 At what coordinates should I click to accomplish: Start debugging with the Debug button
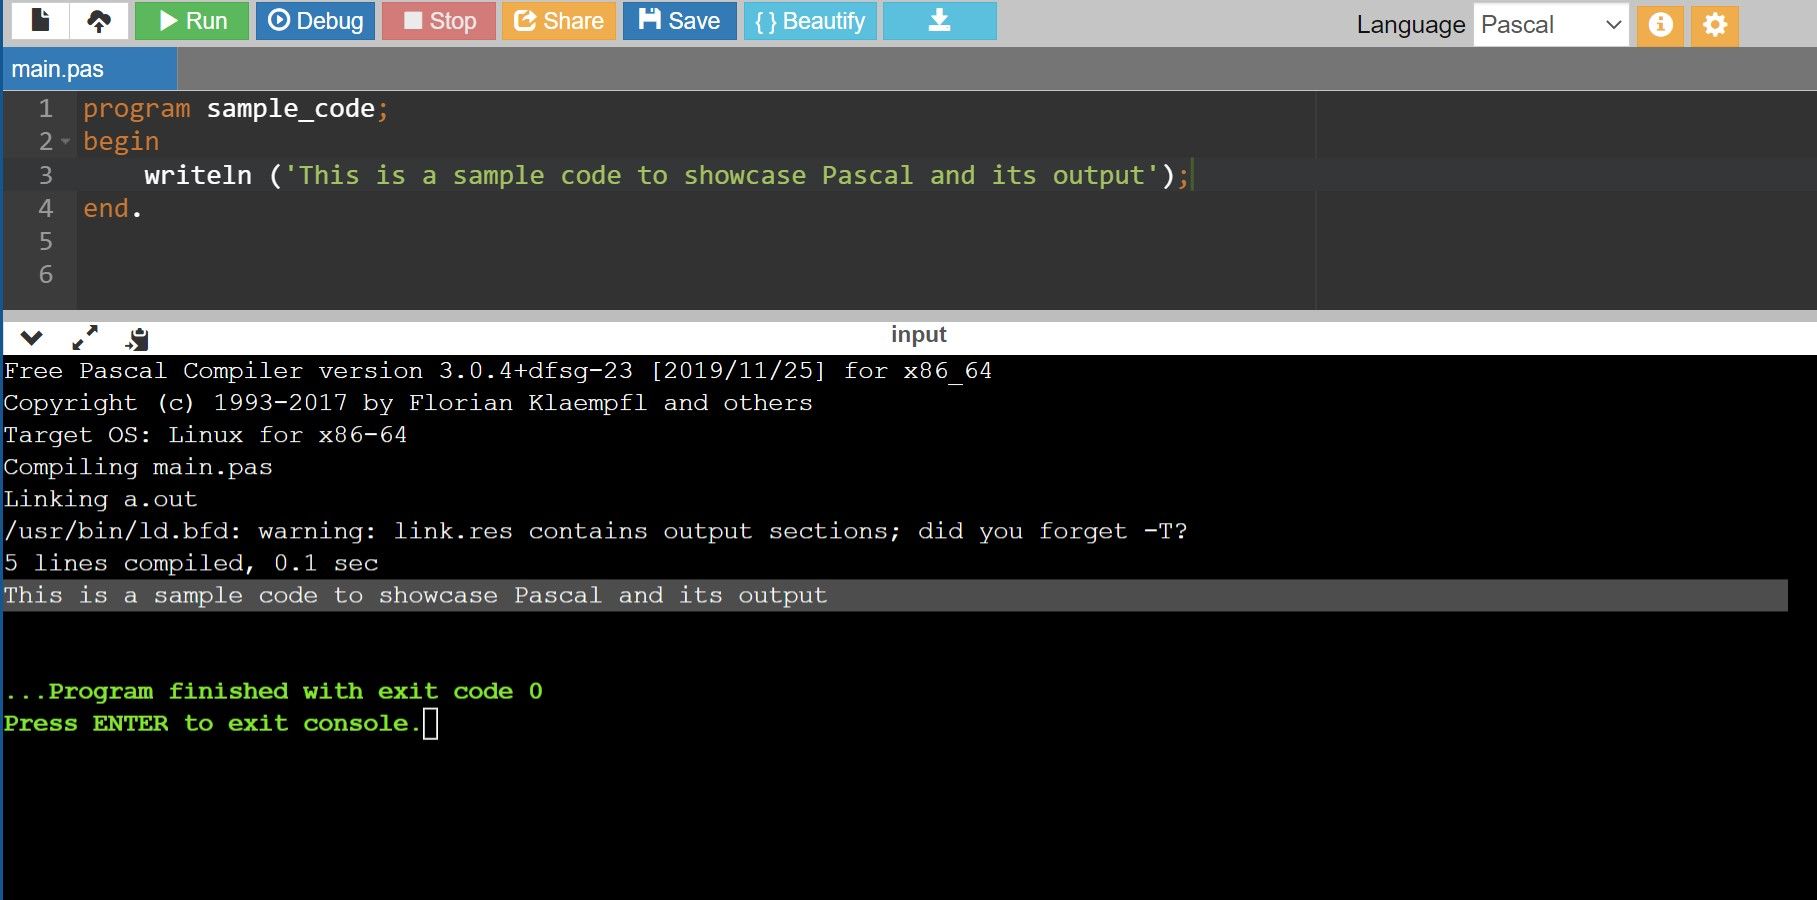coord(314,20)
